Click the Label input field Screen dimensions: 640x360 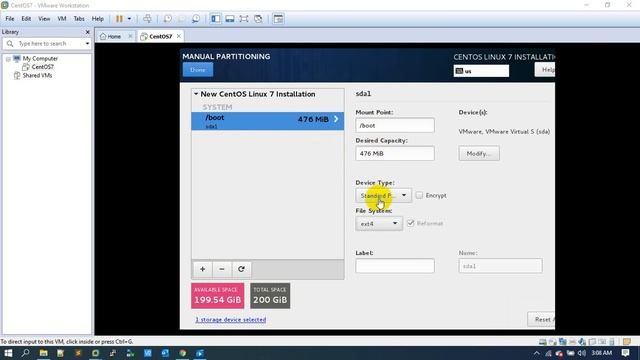pyautogui.click(x=395, y=266)
